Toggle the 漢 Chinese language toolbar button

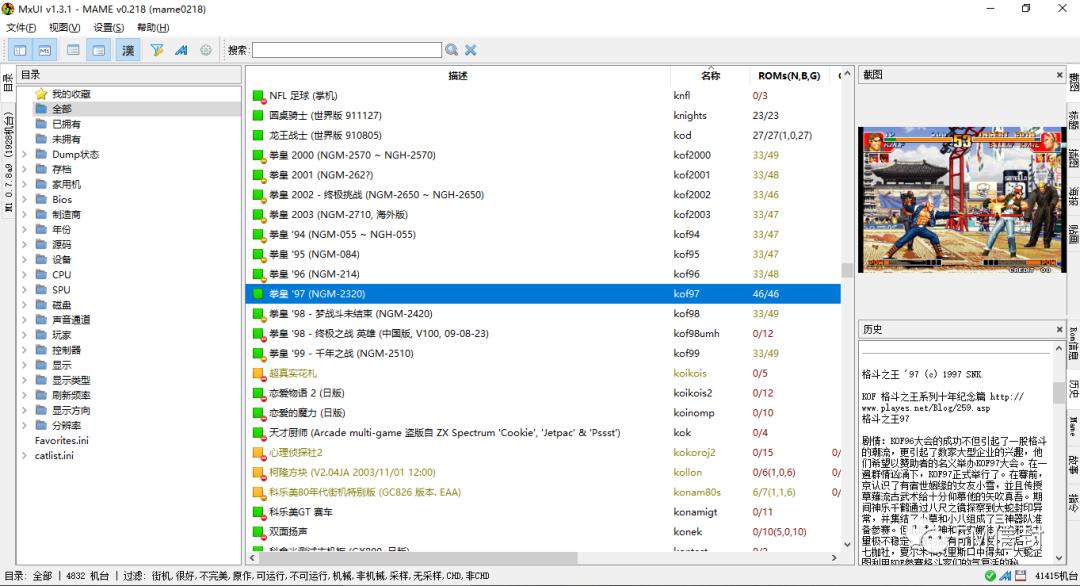128,50
